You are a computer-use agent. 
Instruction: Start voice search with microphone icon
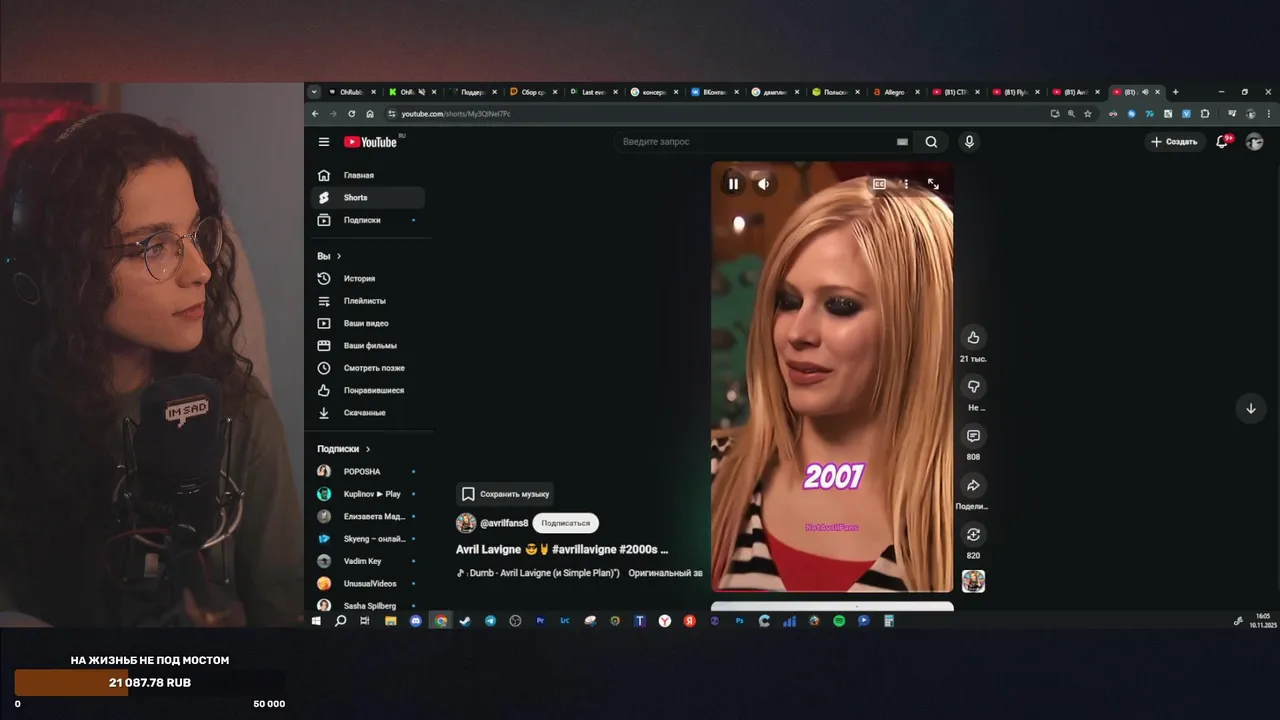pos(968,142)
